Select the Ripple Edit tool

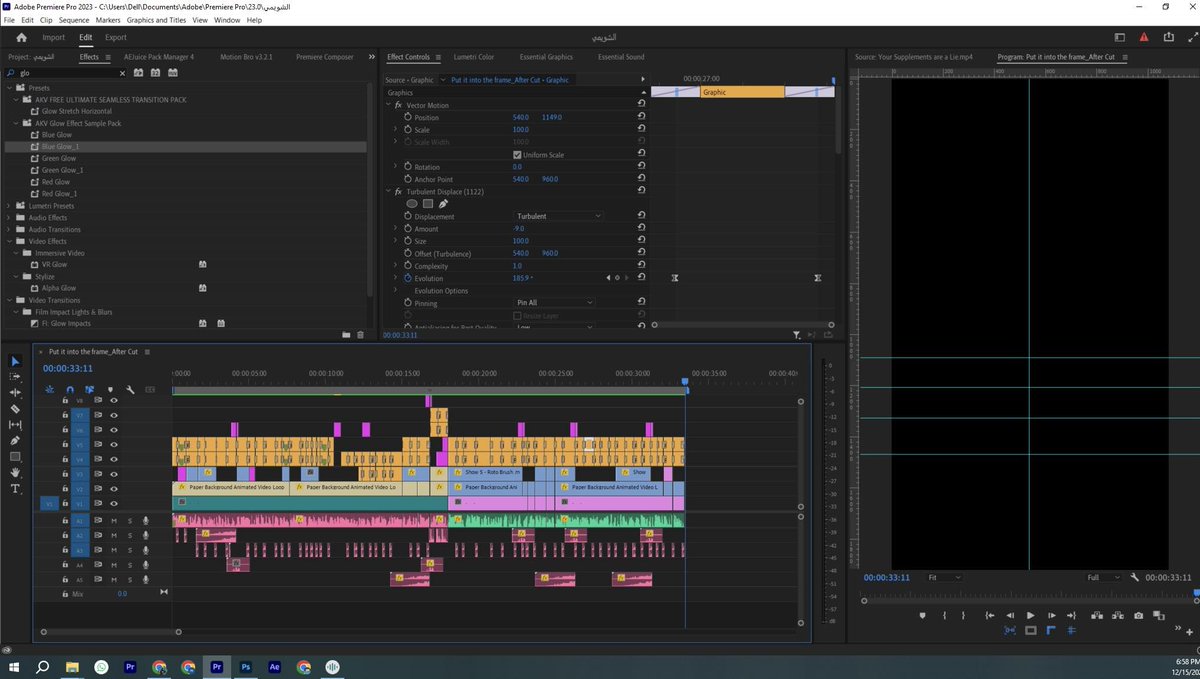pos(15,393)
